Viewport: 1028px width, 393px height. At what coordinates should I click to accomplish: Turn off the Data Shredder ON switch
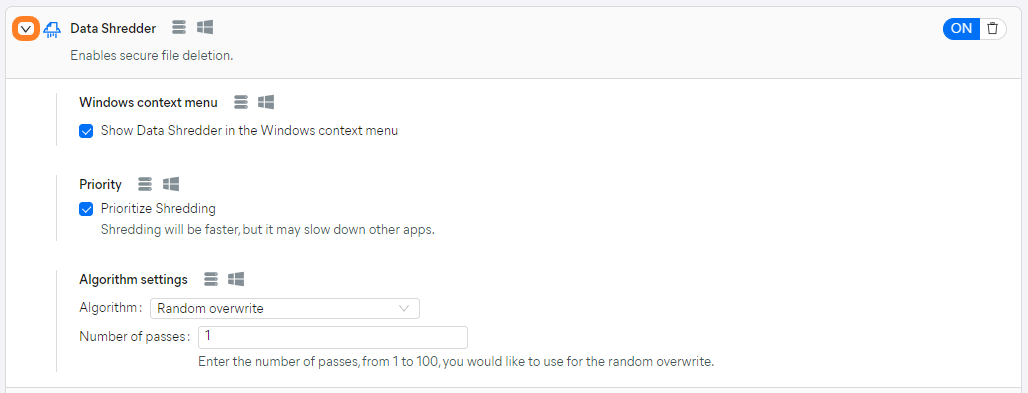961,28
